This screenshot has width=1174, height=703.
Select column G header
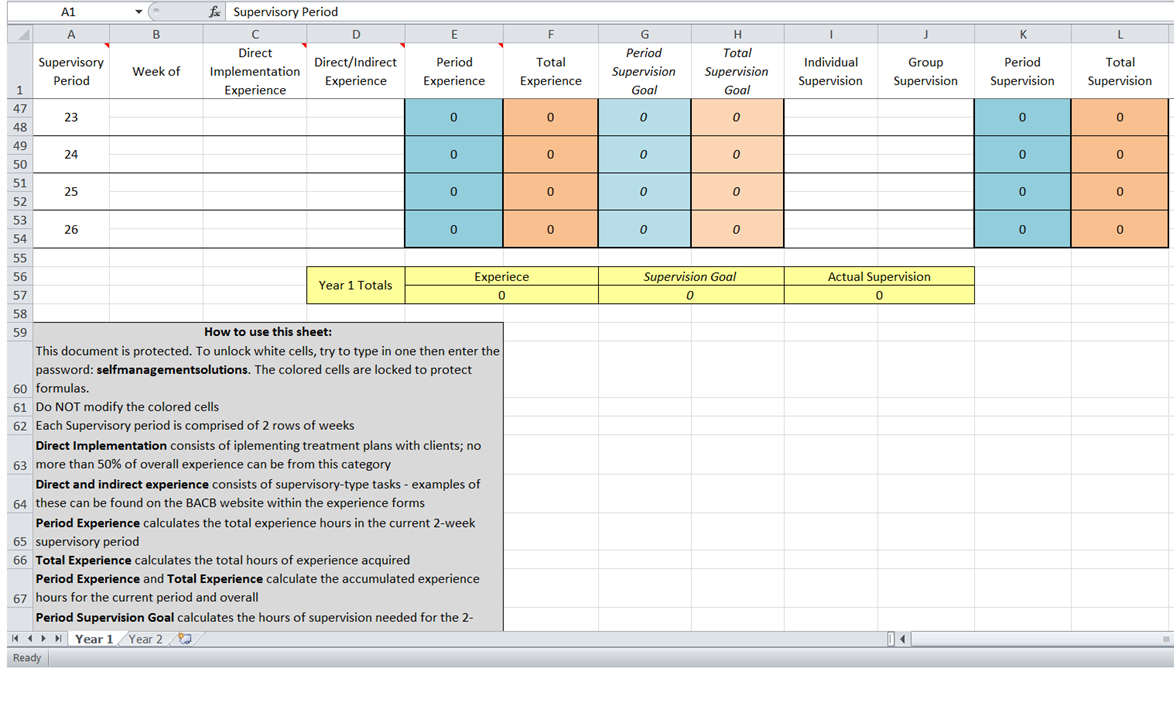[644, 34]
